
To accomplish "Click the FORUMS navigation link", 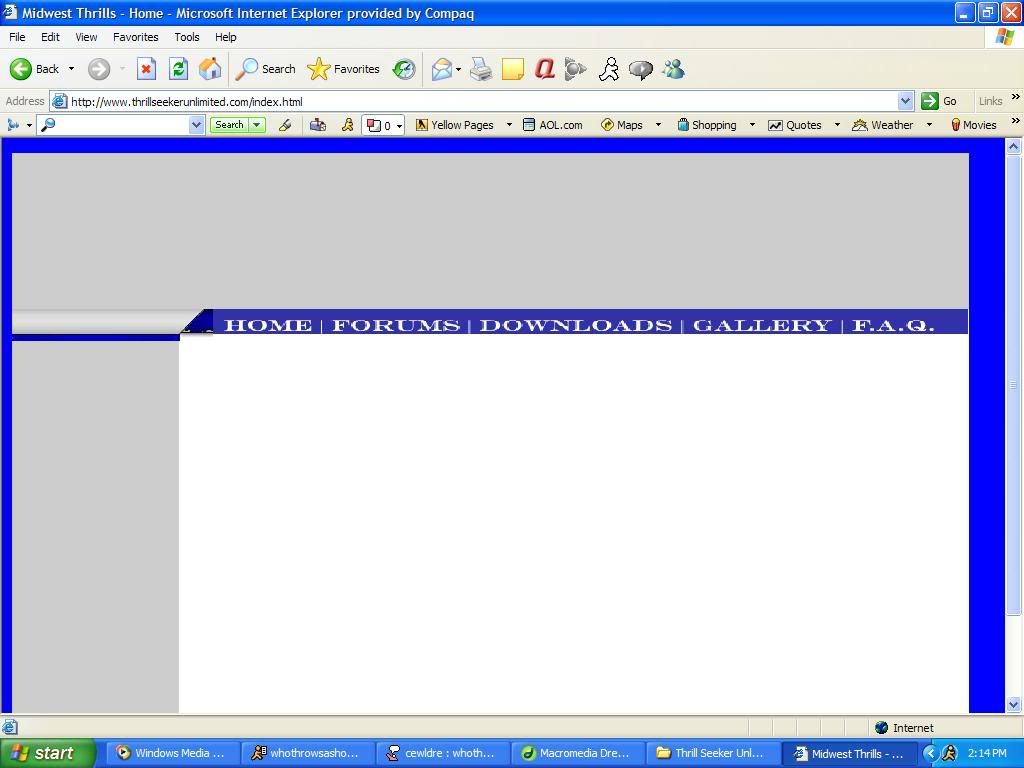I will pos(395,325).
